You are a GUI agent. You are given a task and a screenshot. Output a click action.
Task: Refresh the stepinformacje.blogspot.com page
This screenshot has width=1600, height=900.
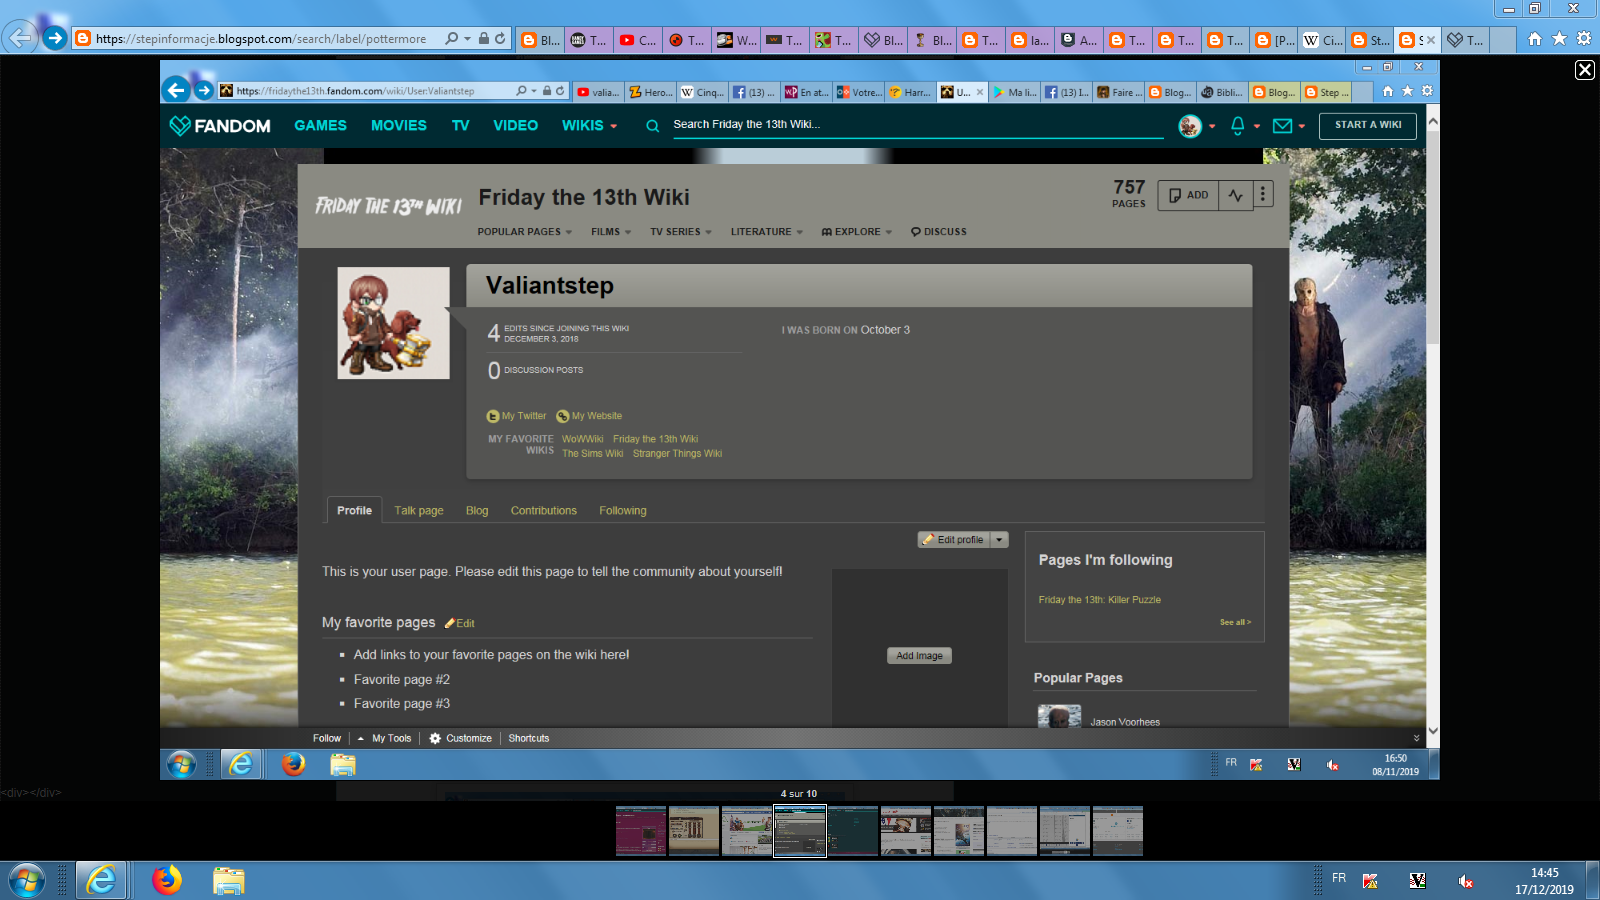point(500,38)
